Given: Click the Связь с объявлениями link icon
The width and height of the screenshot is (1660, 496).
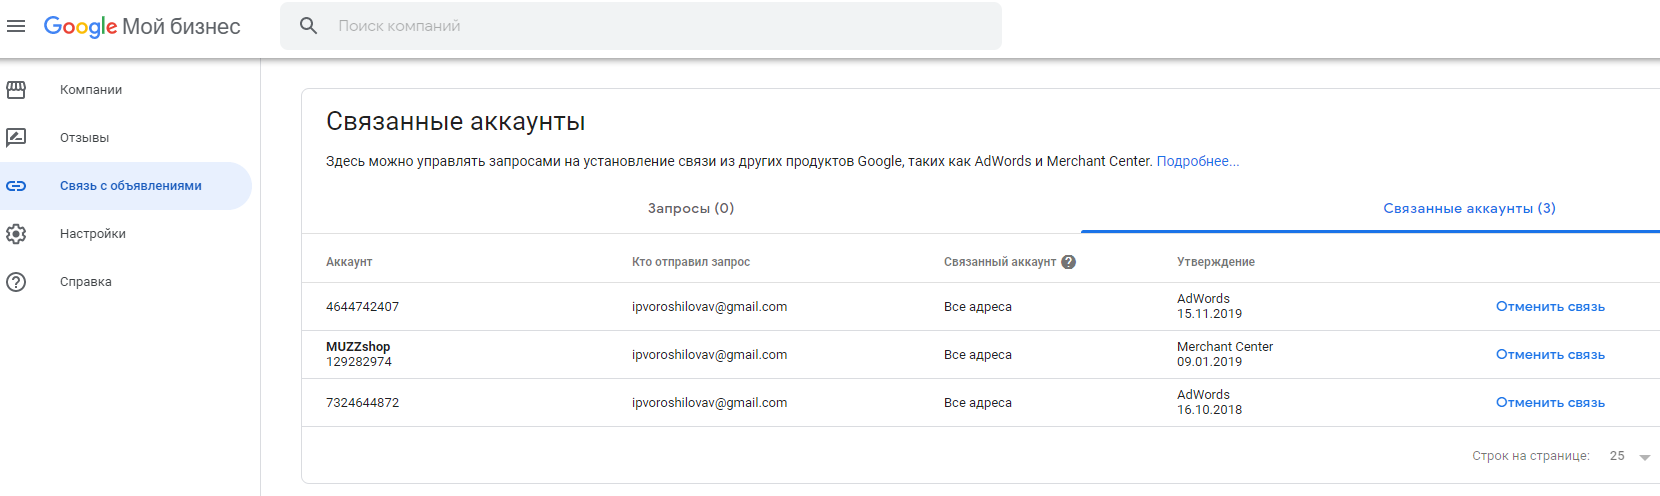Looking at the screenshot, I should 16,186.
